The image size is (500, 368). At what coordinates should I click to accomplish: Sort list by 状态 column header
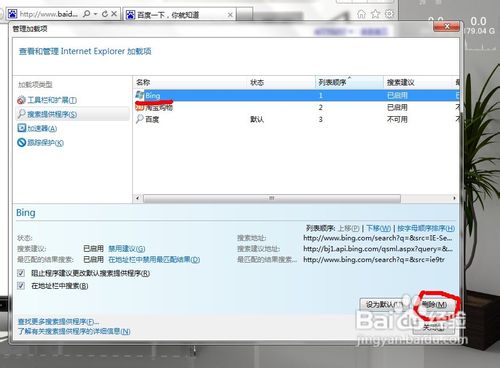pyautogui.click(x=281, y=82)
